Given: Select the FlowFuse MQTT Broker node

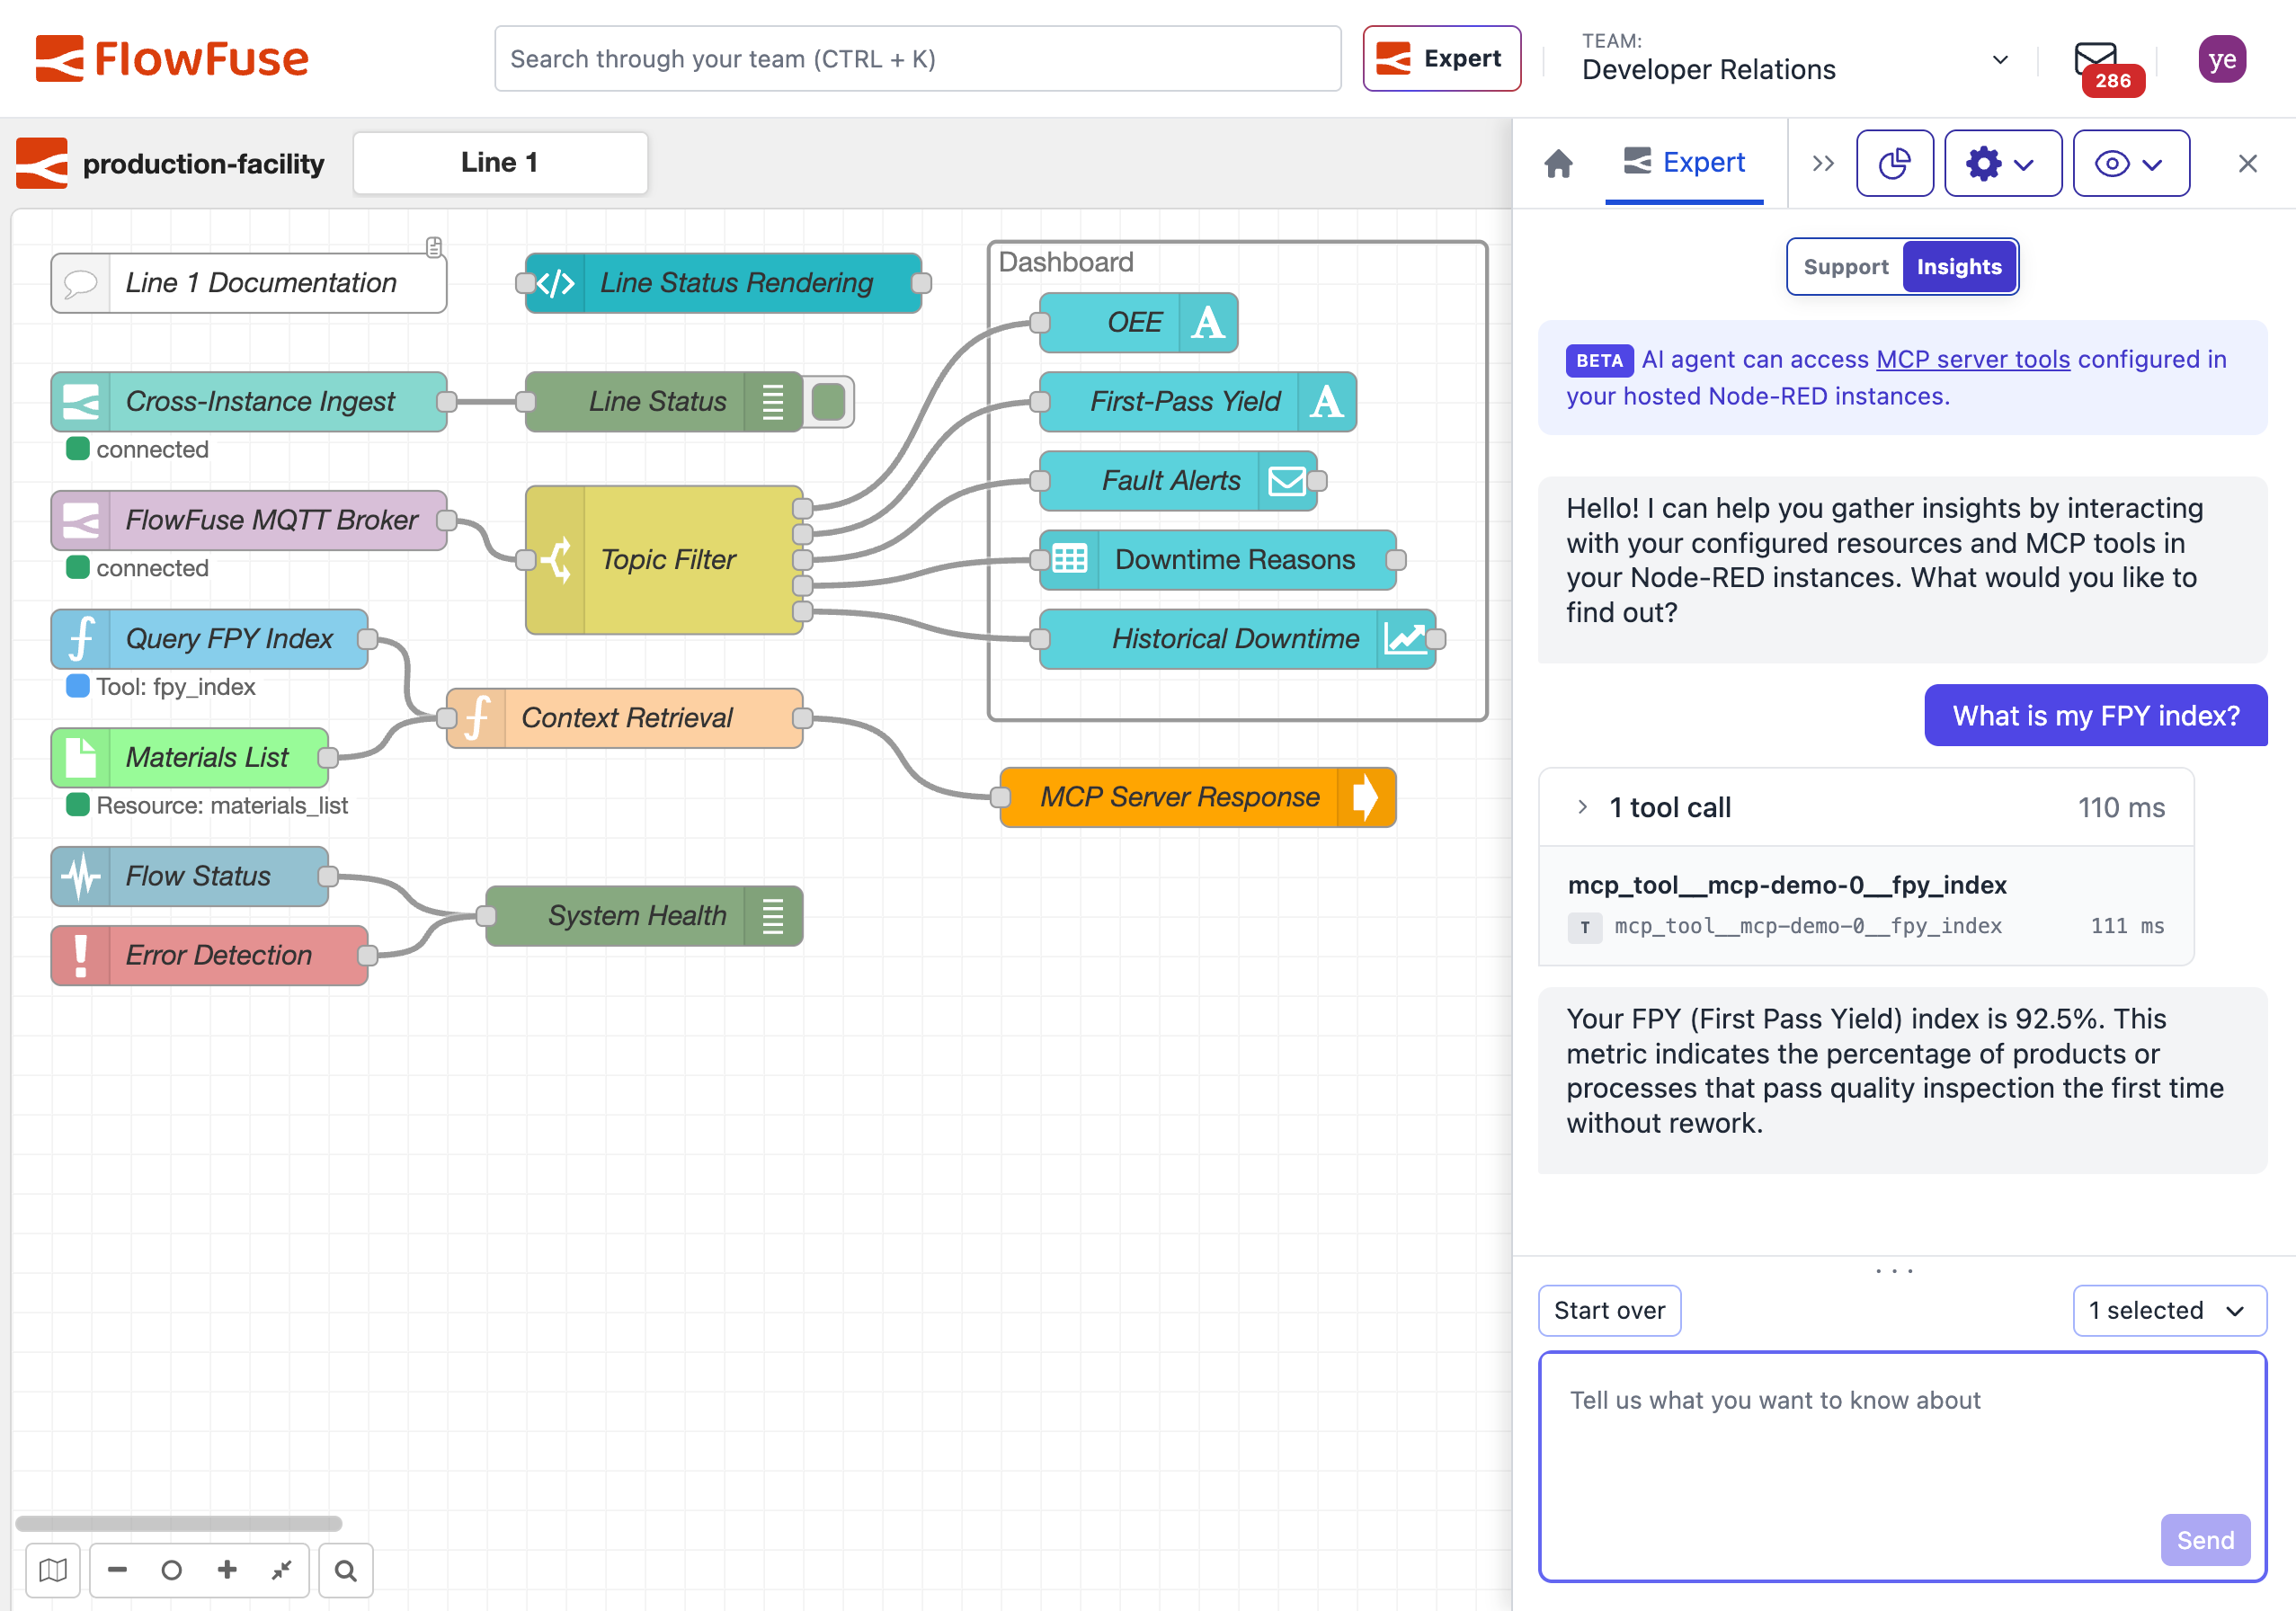Looking at the screenshot, I should tap(249, 520).
